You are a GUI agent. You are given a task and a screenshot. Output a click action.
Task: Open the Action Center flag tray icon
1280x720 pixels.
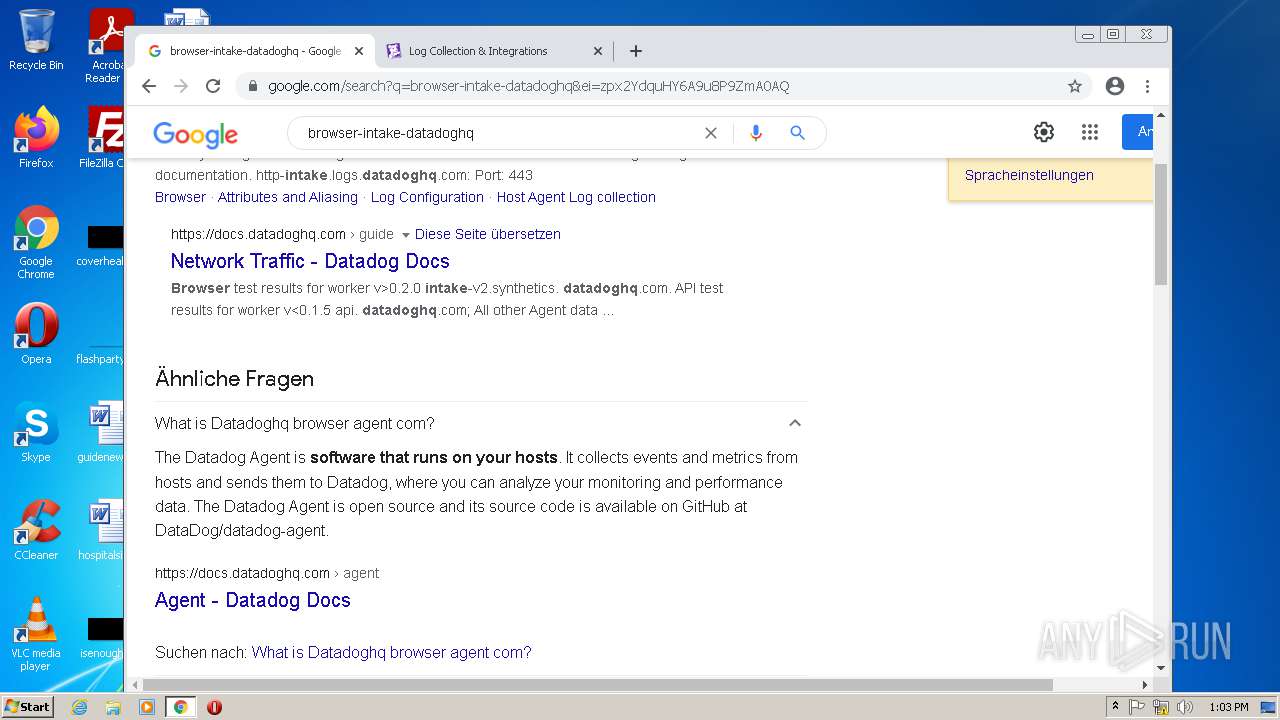(x=1137, y=707)
